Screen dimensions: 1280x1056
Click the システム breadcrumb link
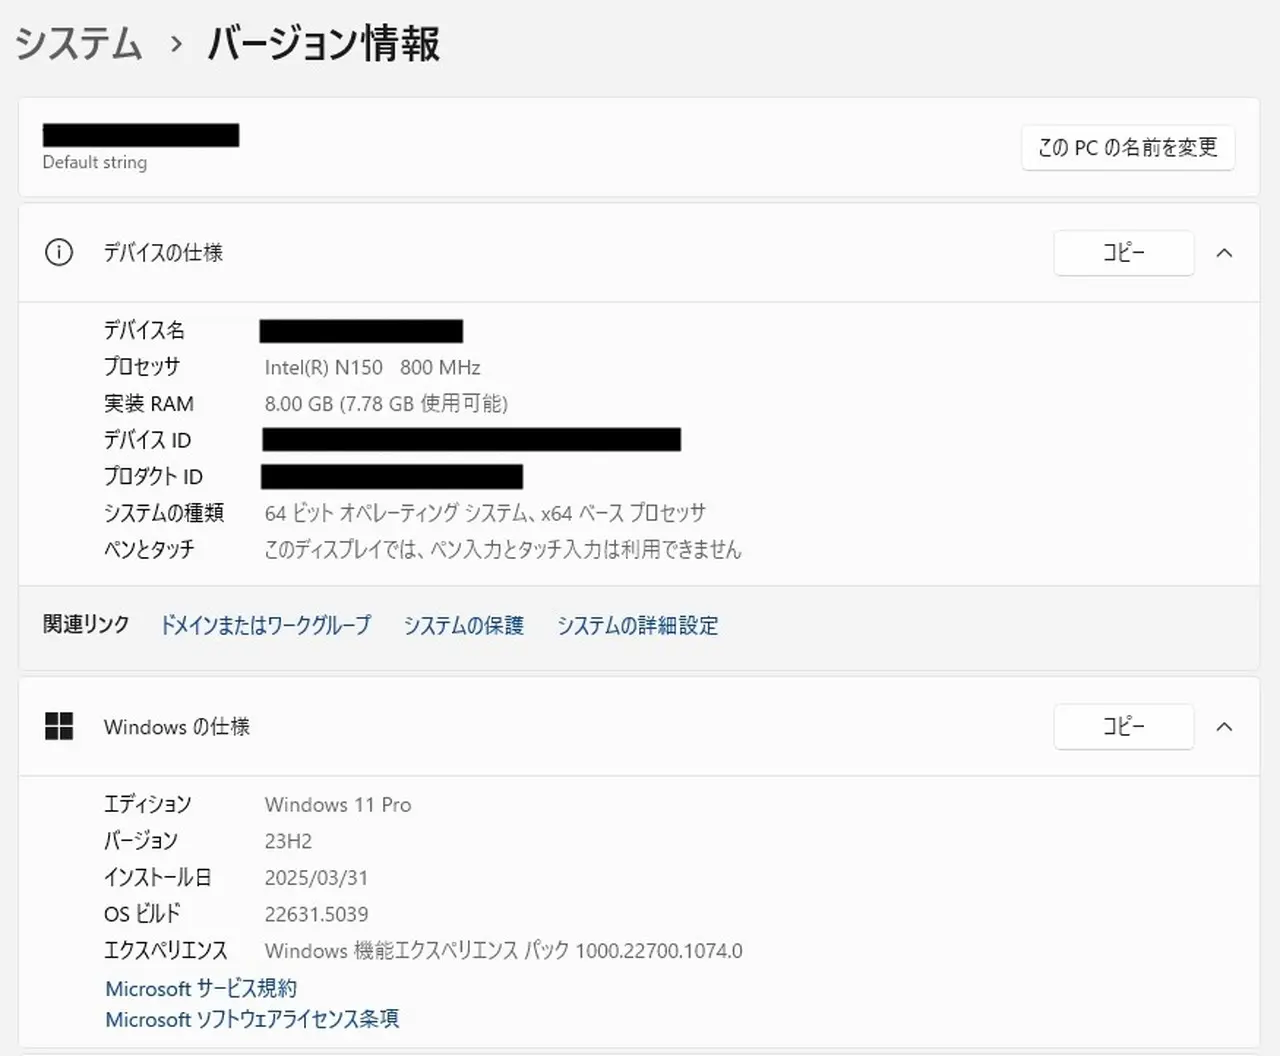79,44
